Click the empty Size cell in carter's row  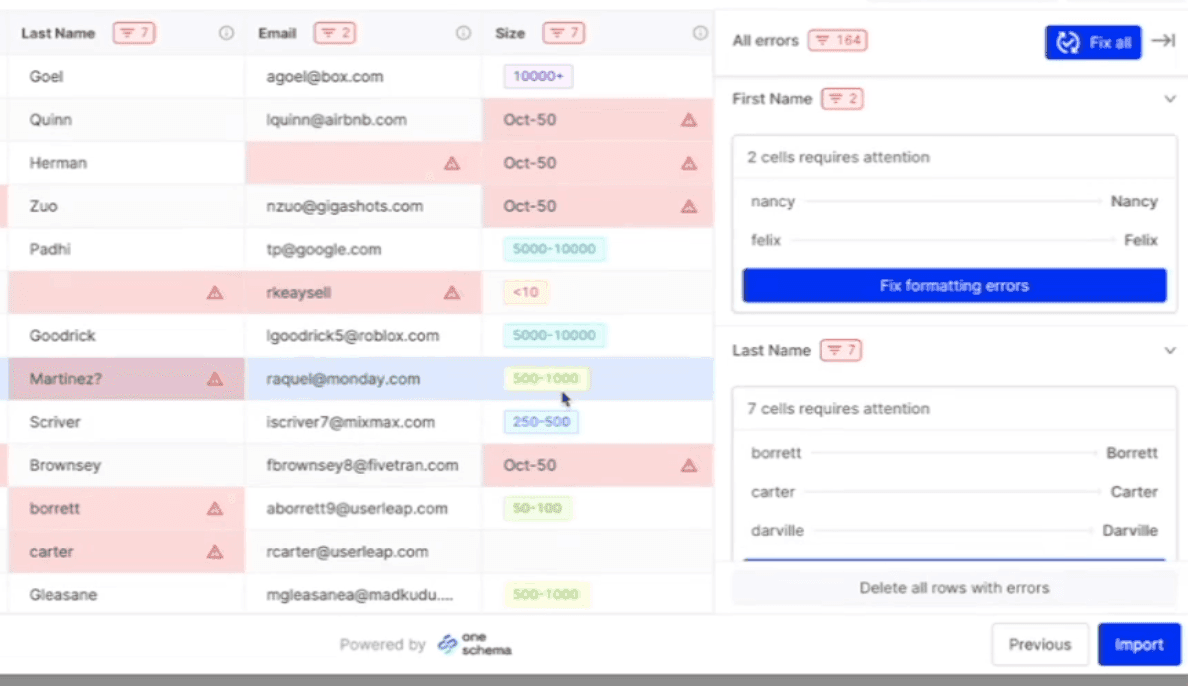[x=598, y=552]
